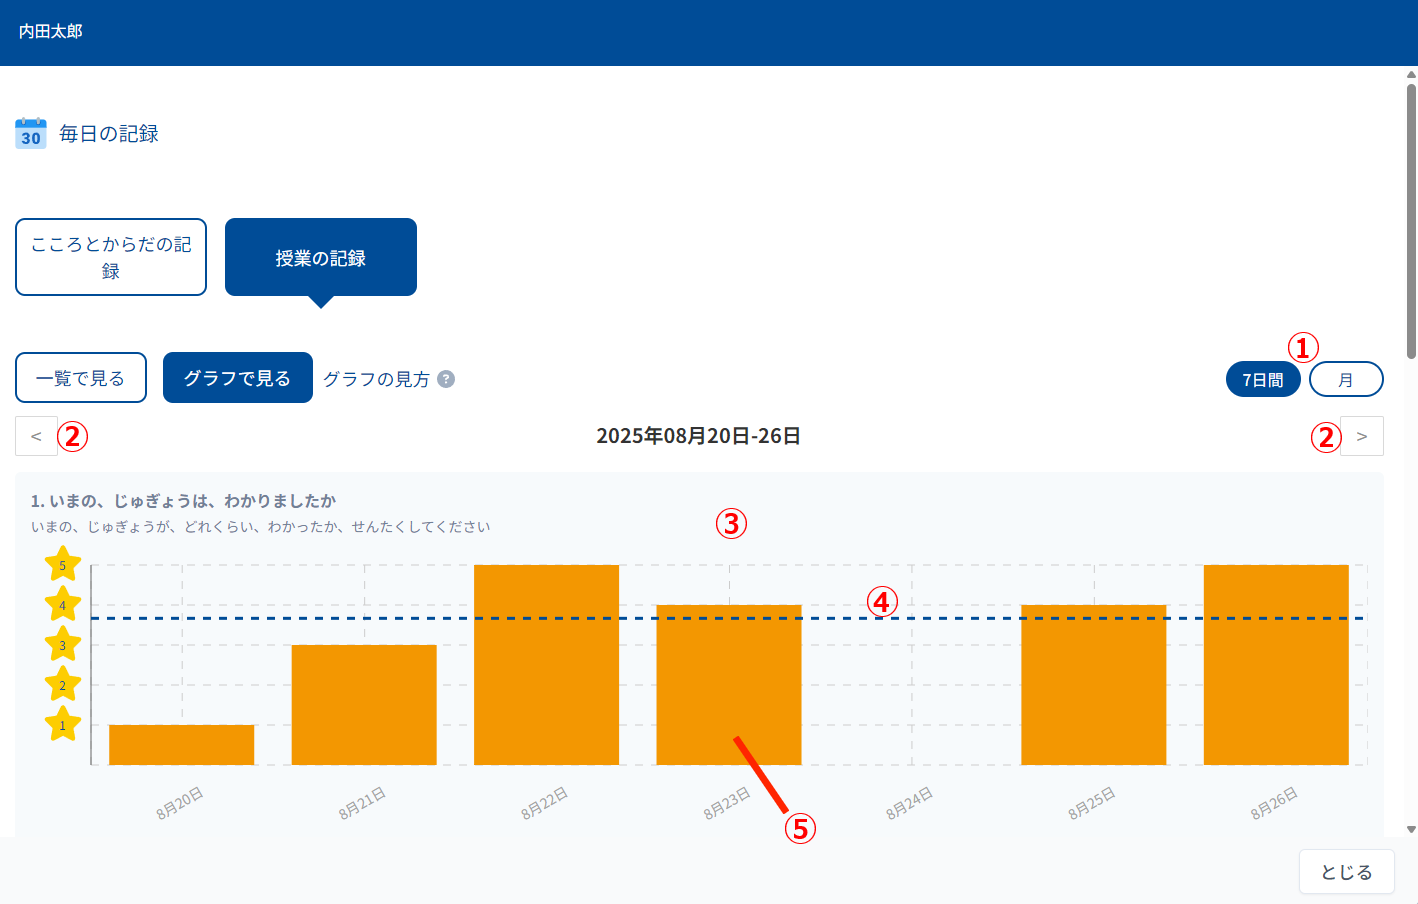This screenshot has width=1418, height=904.
Task: Click the 4-star rating icon
Action: 63,605
